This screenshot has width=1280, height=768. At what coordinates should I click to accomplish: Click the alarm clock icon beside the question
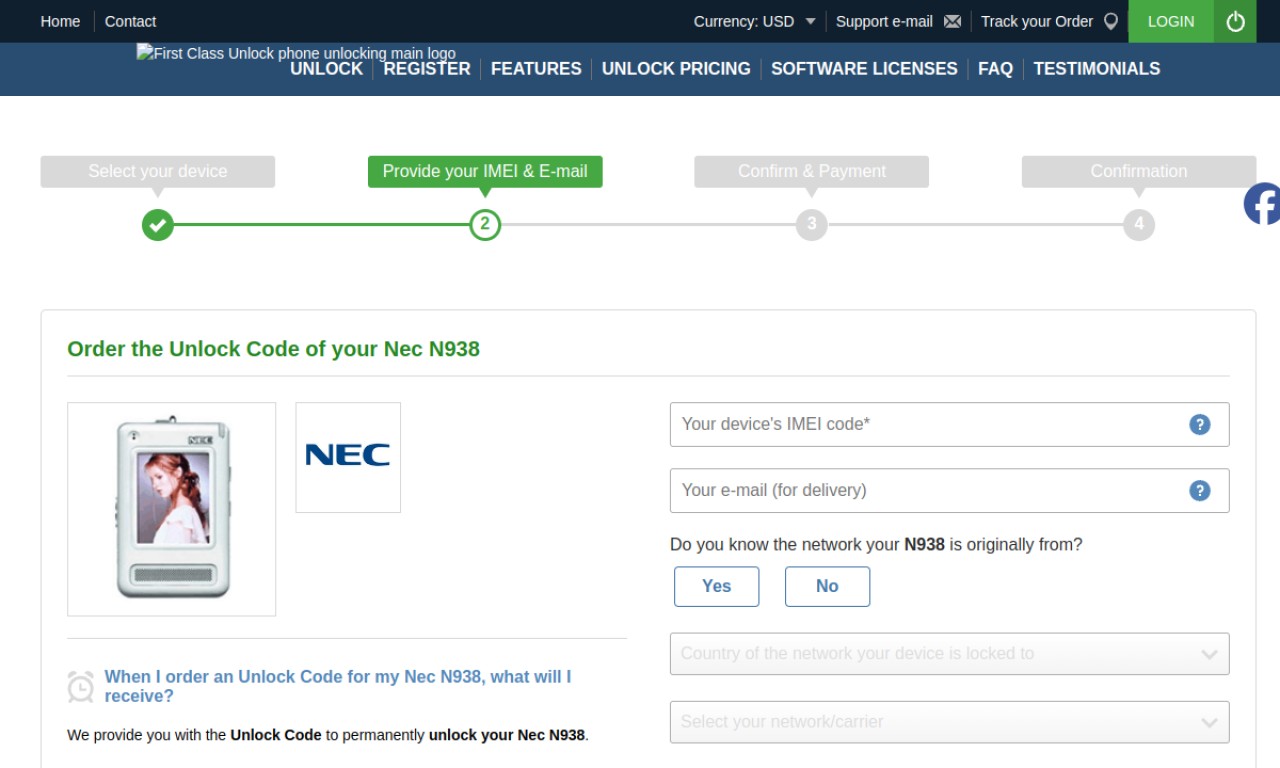tap(80, 686)
